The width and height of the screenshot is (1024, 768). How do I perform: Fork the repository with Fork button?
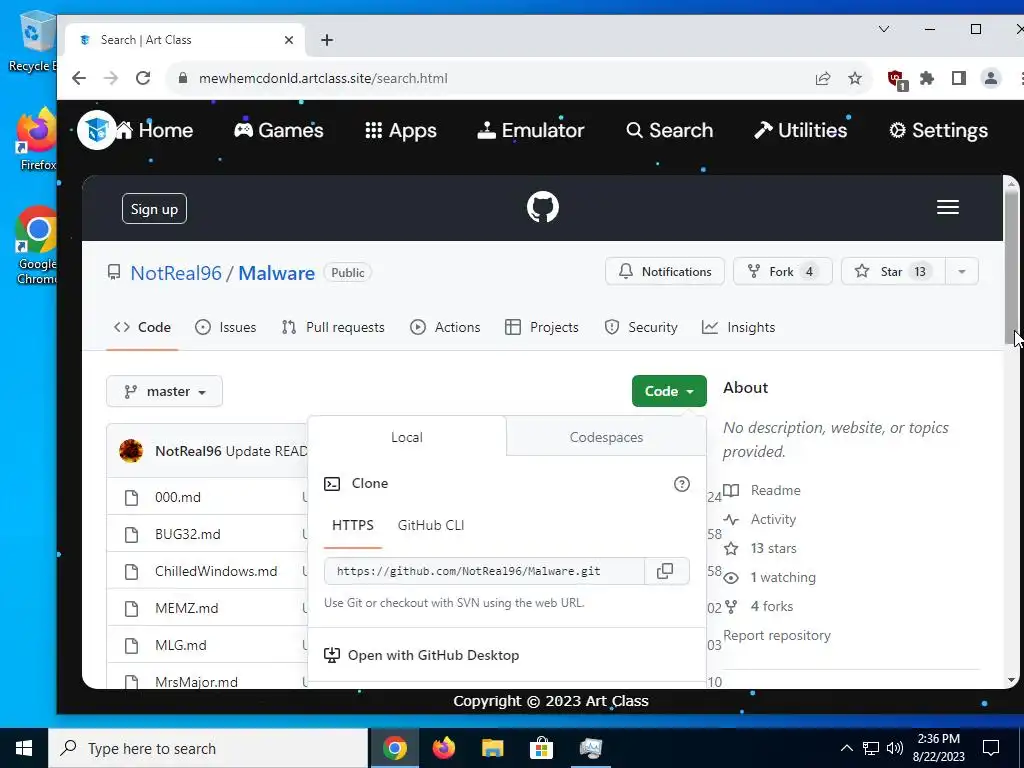click(x=782, y=272)
